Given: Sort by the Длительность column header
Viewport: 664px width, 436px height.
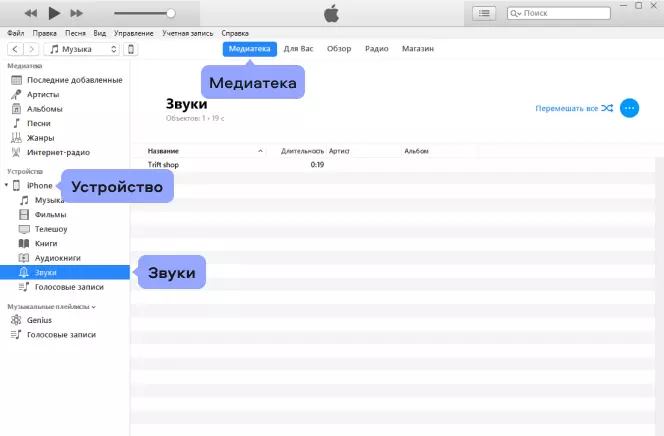Looking at the screenshot, I should click(302, 151).
